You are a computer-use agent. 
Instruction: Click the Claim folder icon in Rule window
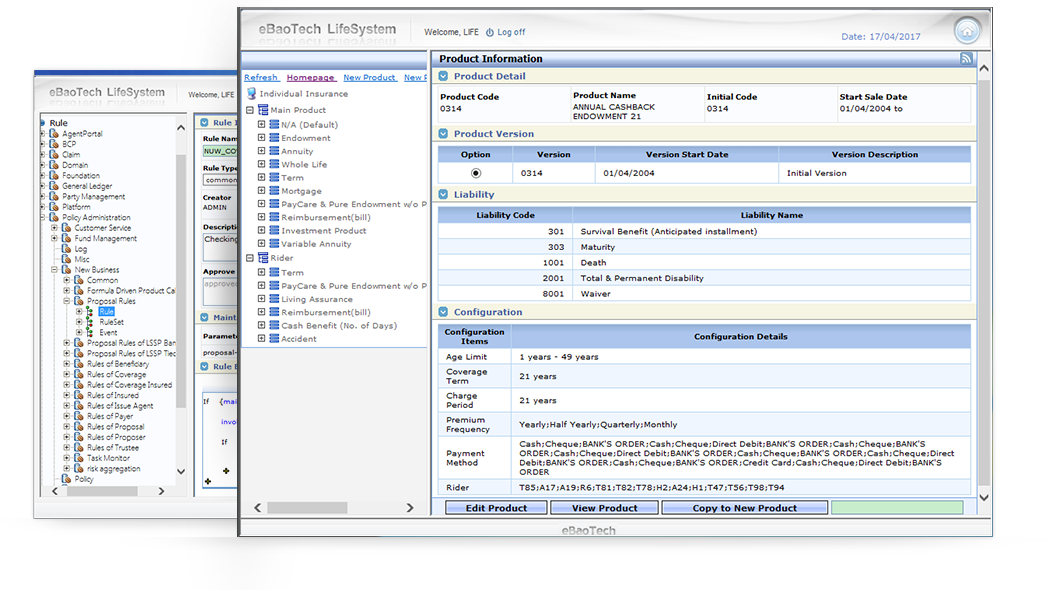pyautogui.click(x=54, y=154)
